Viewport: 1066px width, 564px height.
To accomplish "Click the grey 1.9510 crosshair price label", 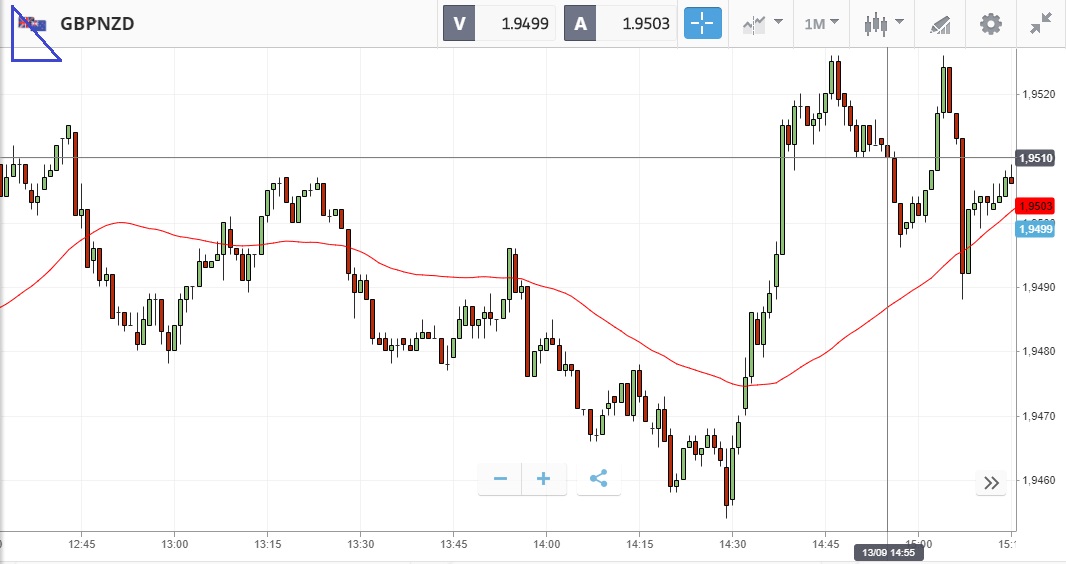I will click(1034, 158).
